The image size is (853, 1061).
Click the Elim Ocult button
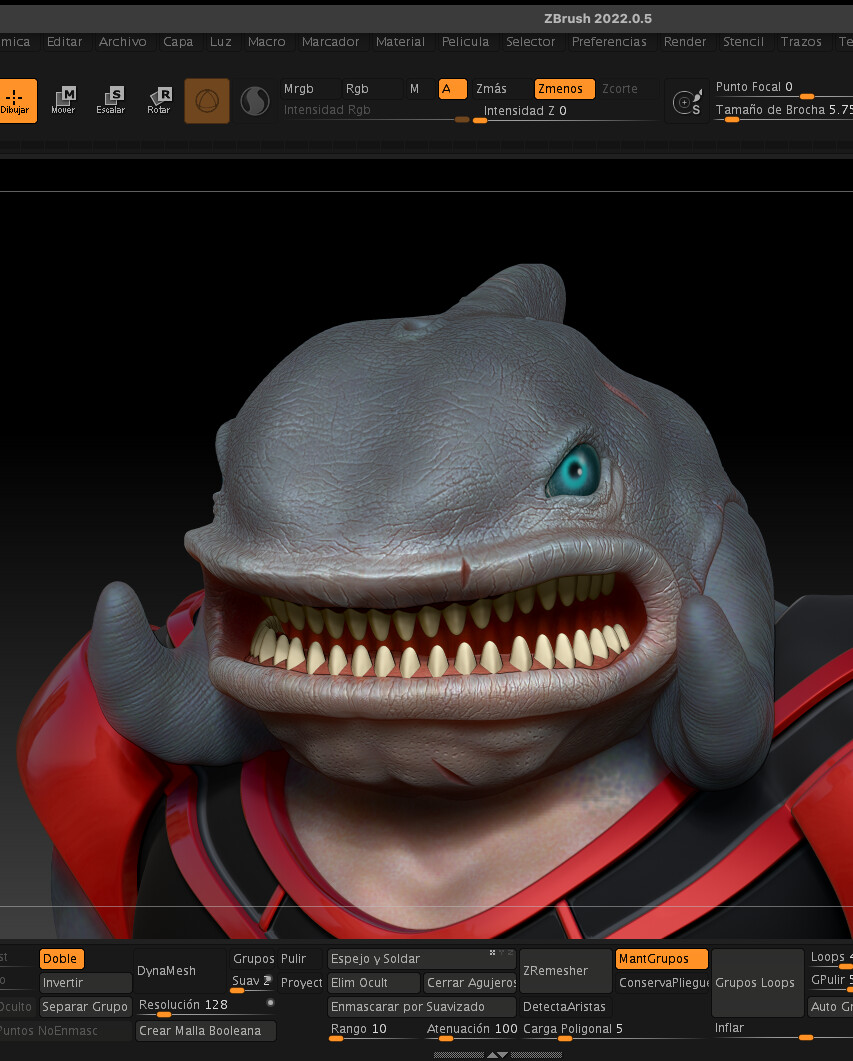point(373,983)
